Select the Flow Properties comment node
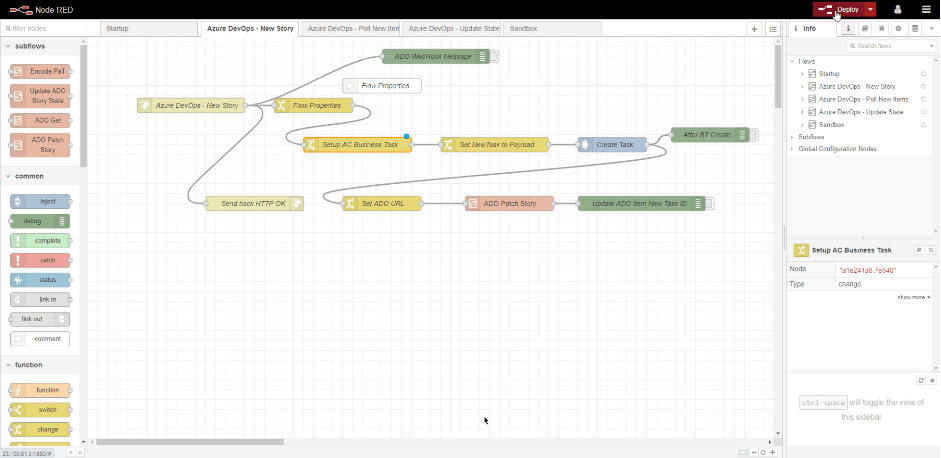The width and height of the screenshot is (941, 458). pos(382,86)
